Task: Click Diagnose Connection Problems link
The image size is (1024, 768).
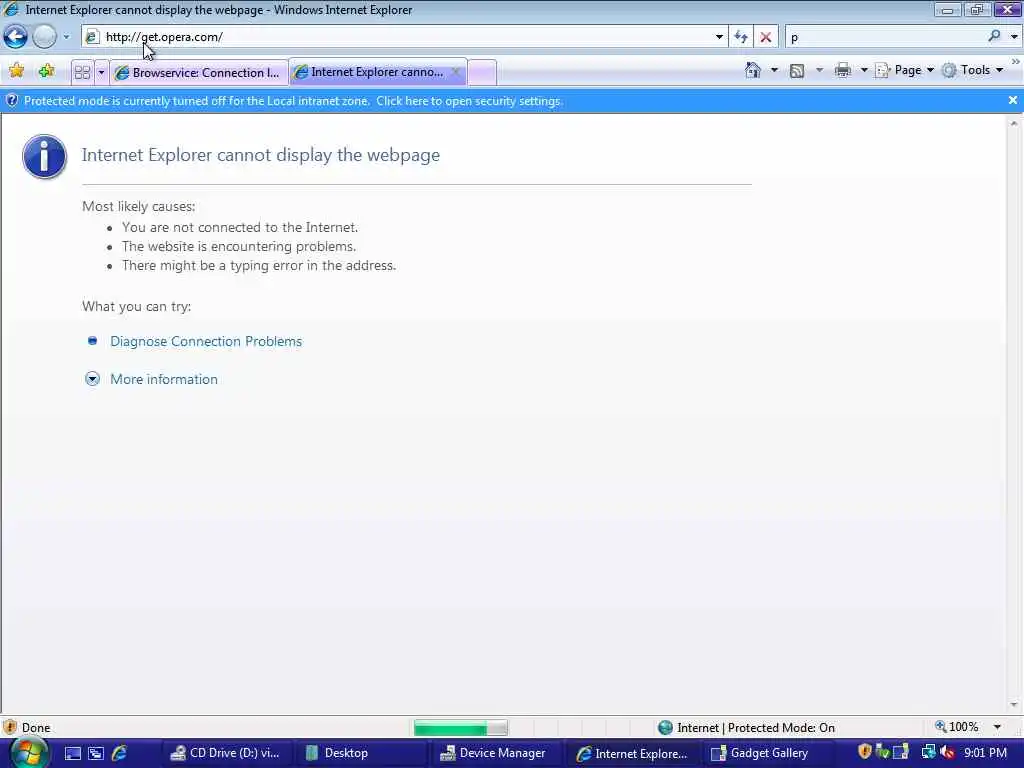Action: point(206,341)
